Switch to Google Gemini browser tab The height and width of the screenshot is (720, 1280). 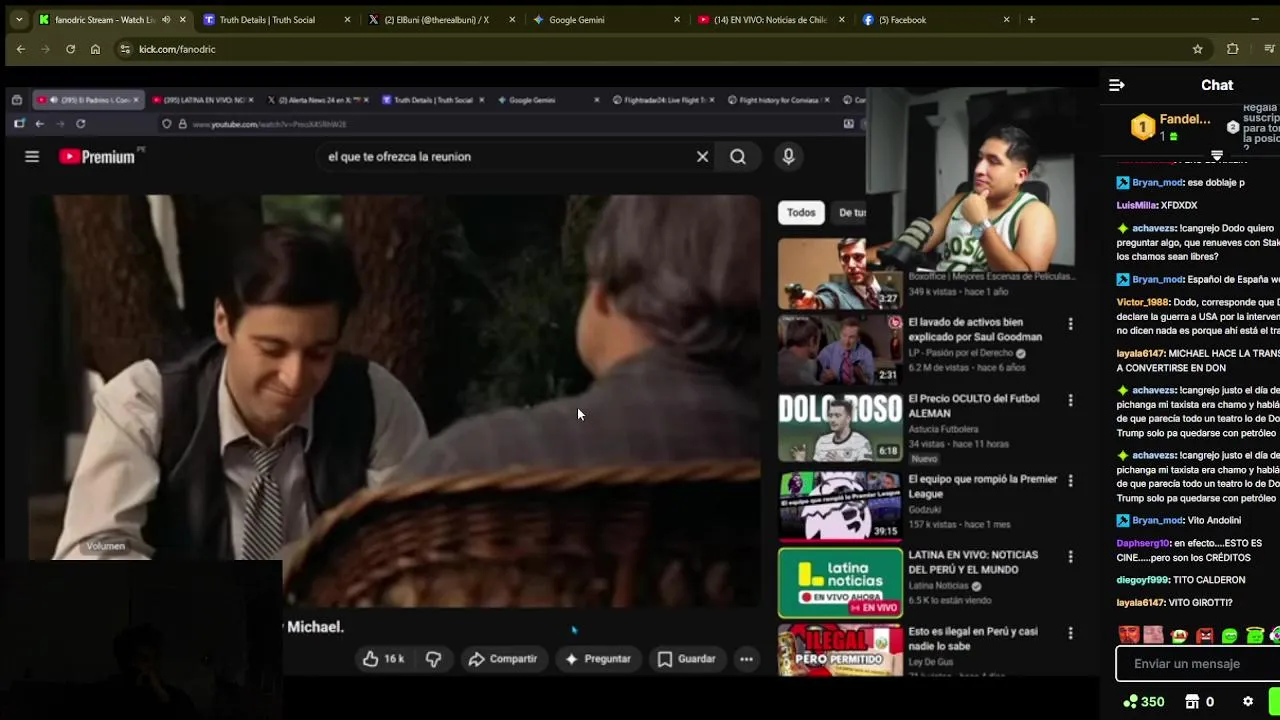(x=606, y=19)
